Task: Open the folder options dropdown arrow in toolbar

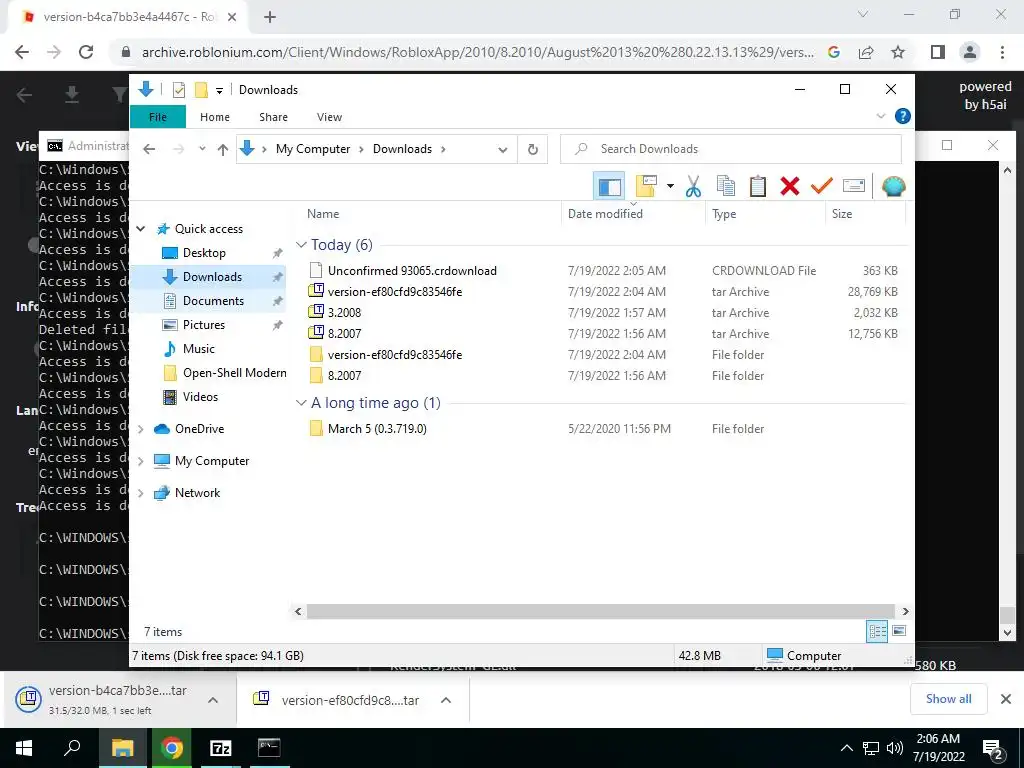Action: (670, 187)
